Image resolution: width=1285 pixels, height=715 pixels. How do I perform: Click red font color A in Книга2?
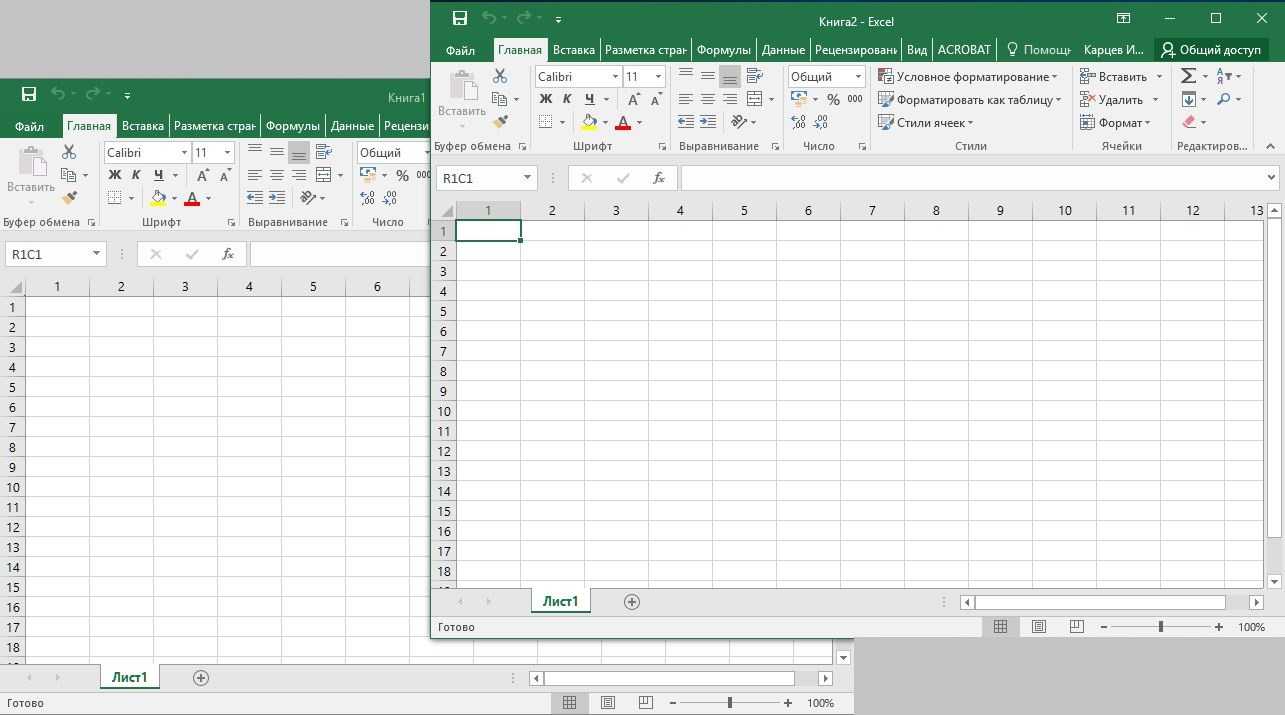[623, 122]
